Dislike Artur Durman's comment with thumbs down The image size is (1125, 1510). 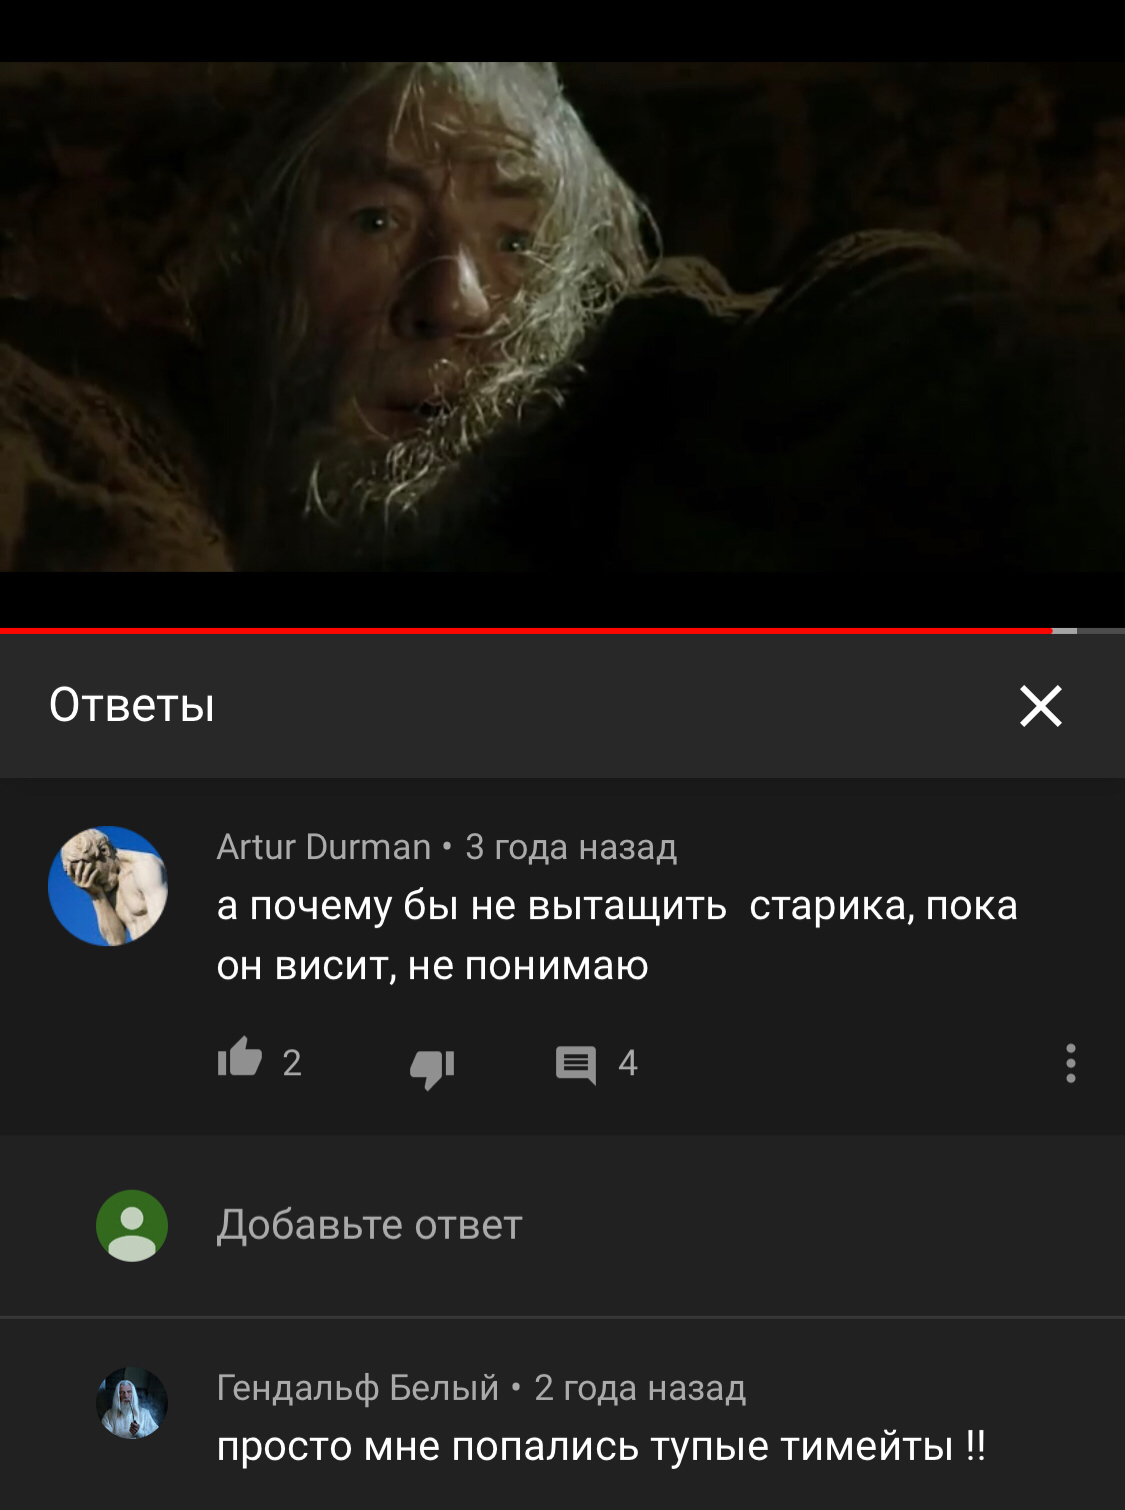point(432,1066)
